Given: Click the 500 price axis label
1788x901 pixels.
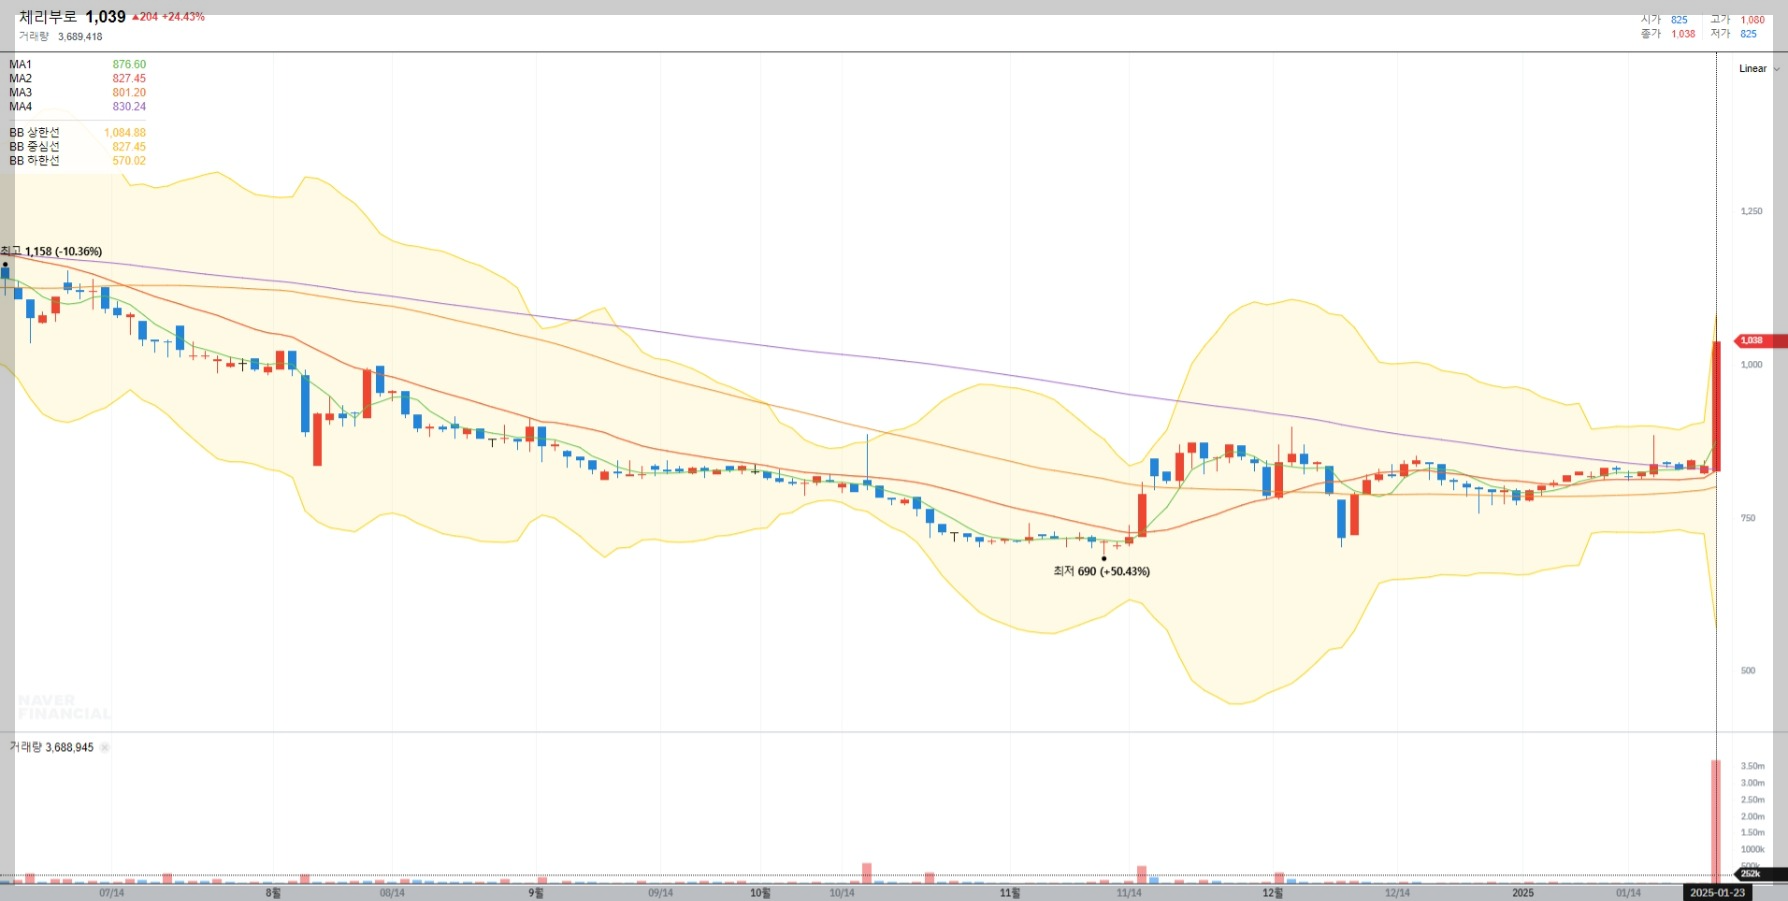Looking at the screenshot, I should (1748, 671).
